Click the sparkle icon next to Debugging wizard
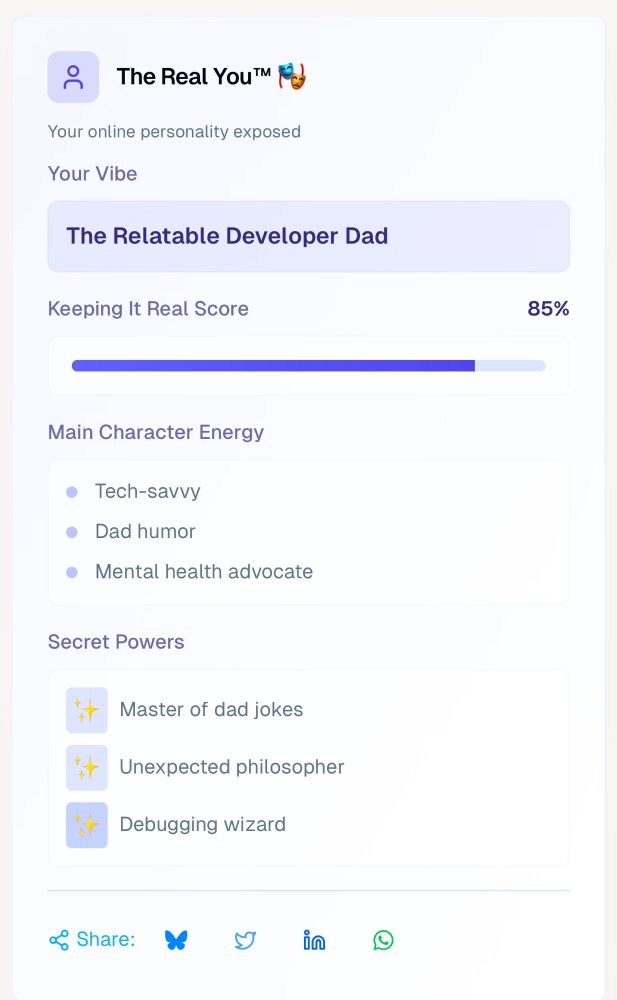The image size is (617, 1000). (x=87, y=825)
